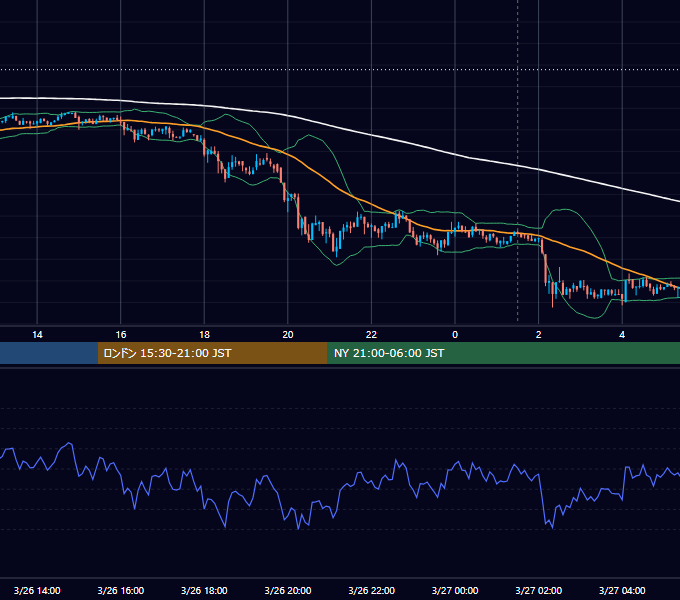Click the 3/26 20:00 date label
680x600 pixels.
[x=288, y=590]
